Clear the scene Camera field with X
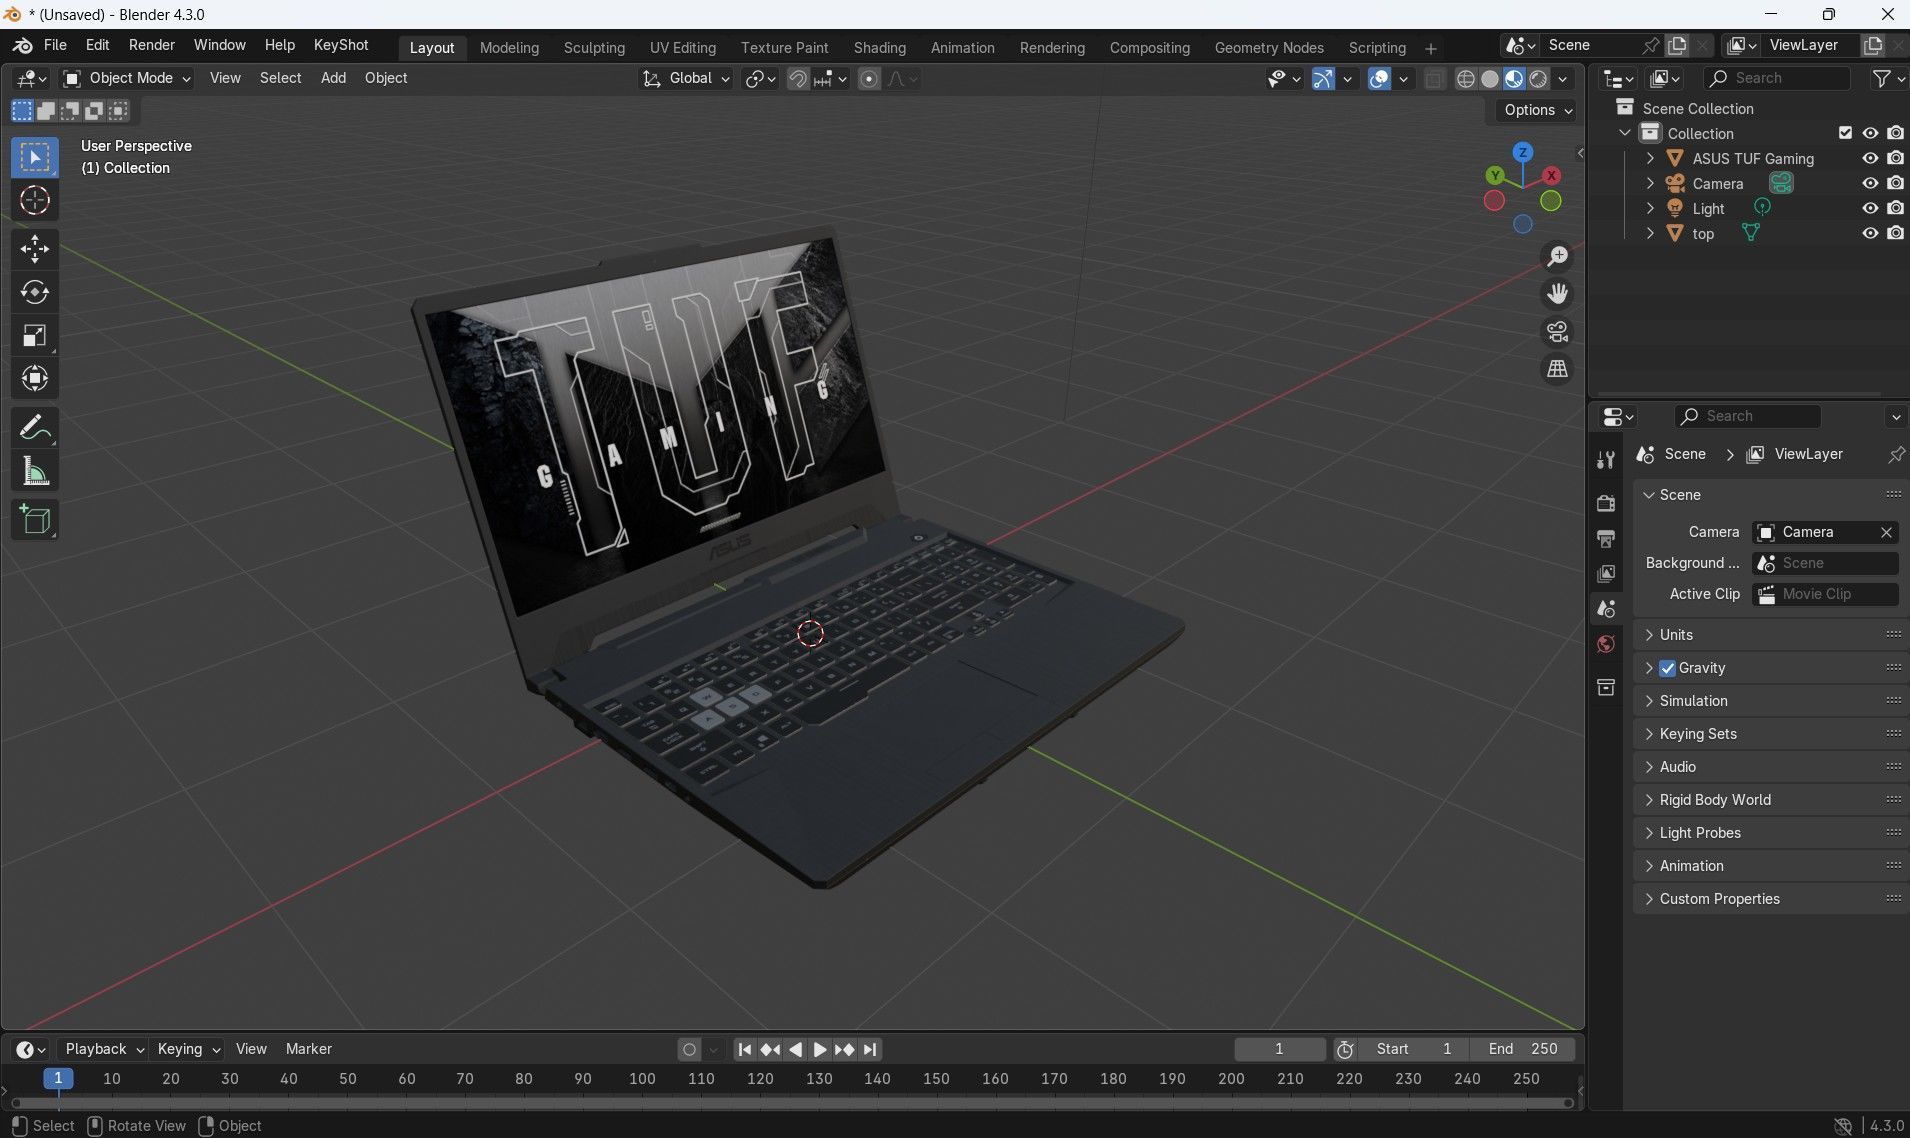Viewport: 1910px width, 1138px height. pyautogui.click(x=1886, y=532)
